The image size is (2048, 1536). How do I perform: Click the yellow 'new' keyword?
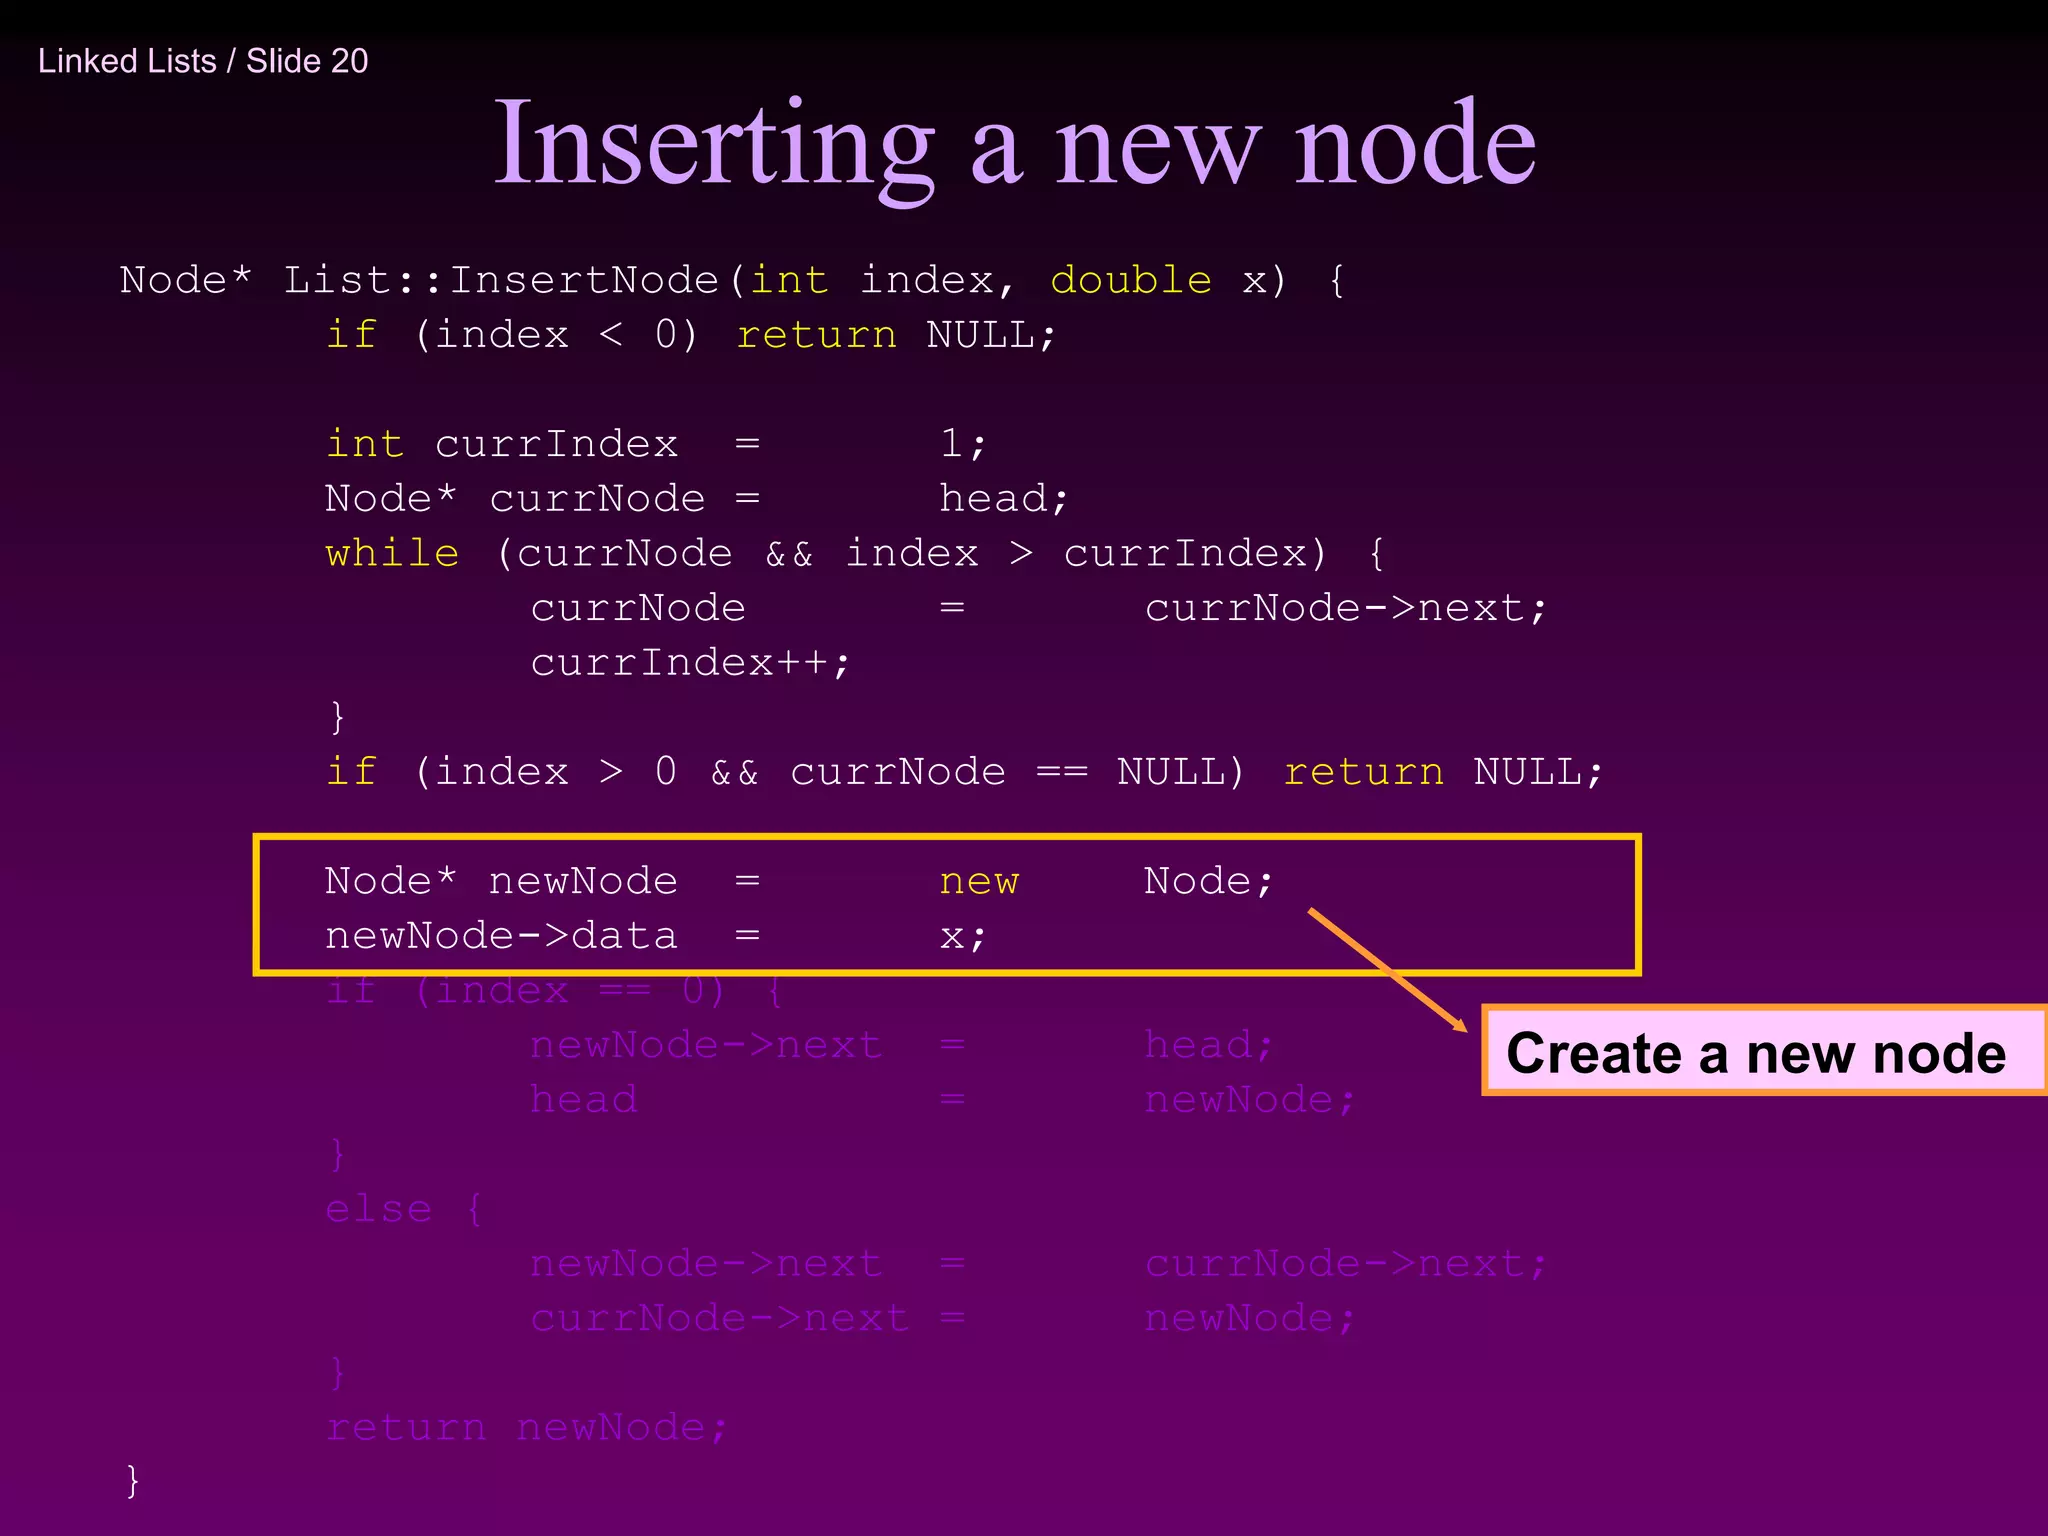(978, 882)
